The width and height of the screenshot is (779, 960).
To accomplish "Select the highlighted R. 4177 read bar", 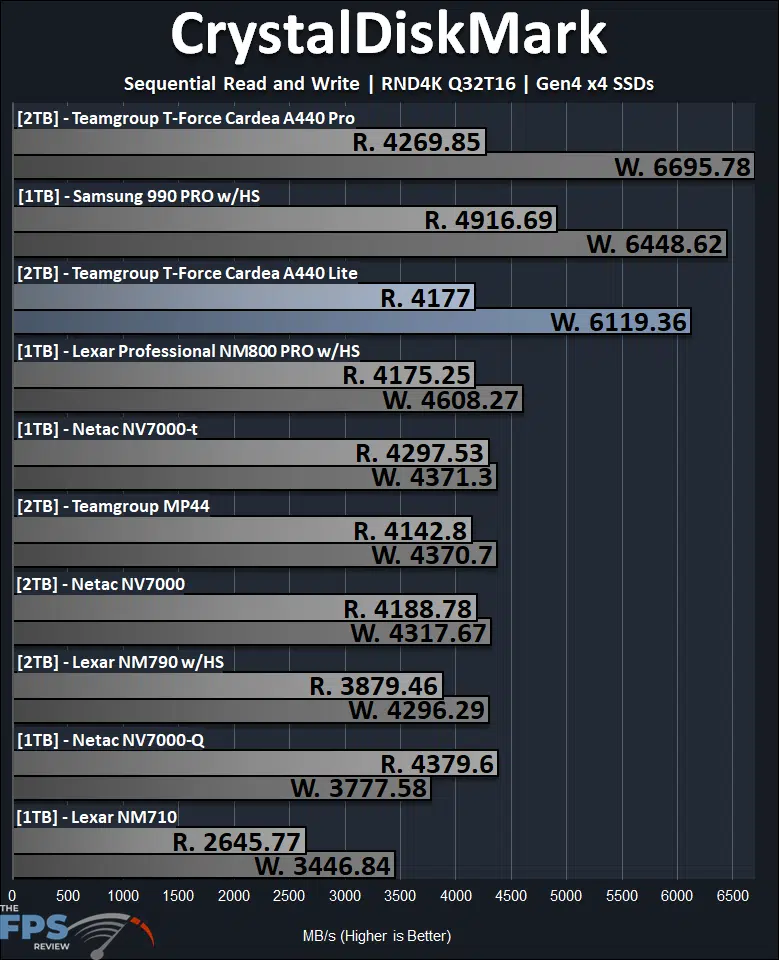I will tap(244, 297).
